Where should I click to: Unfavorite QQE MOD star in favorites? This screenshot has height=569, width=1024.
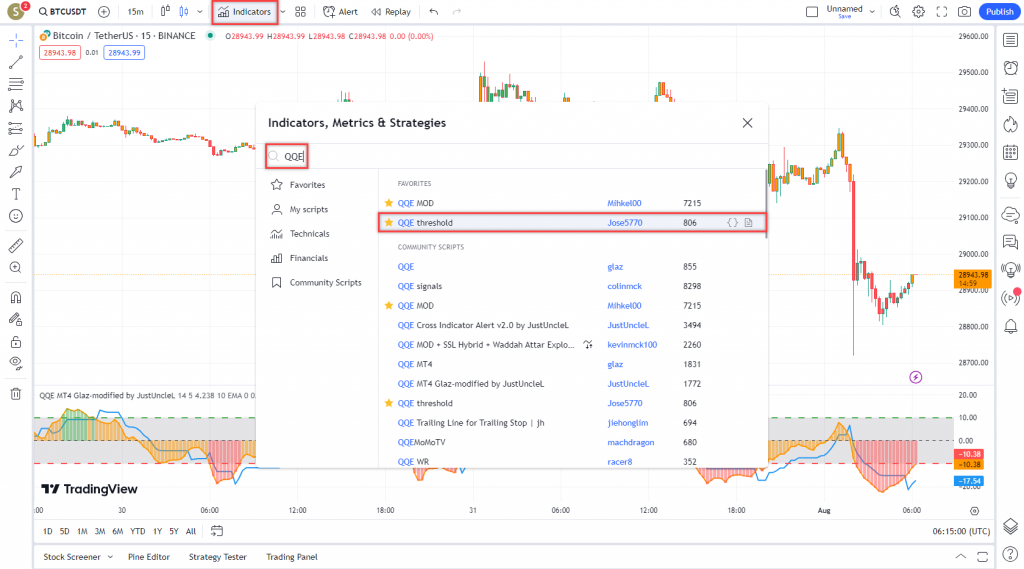(x=389, y=203)
